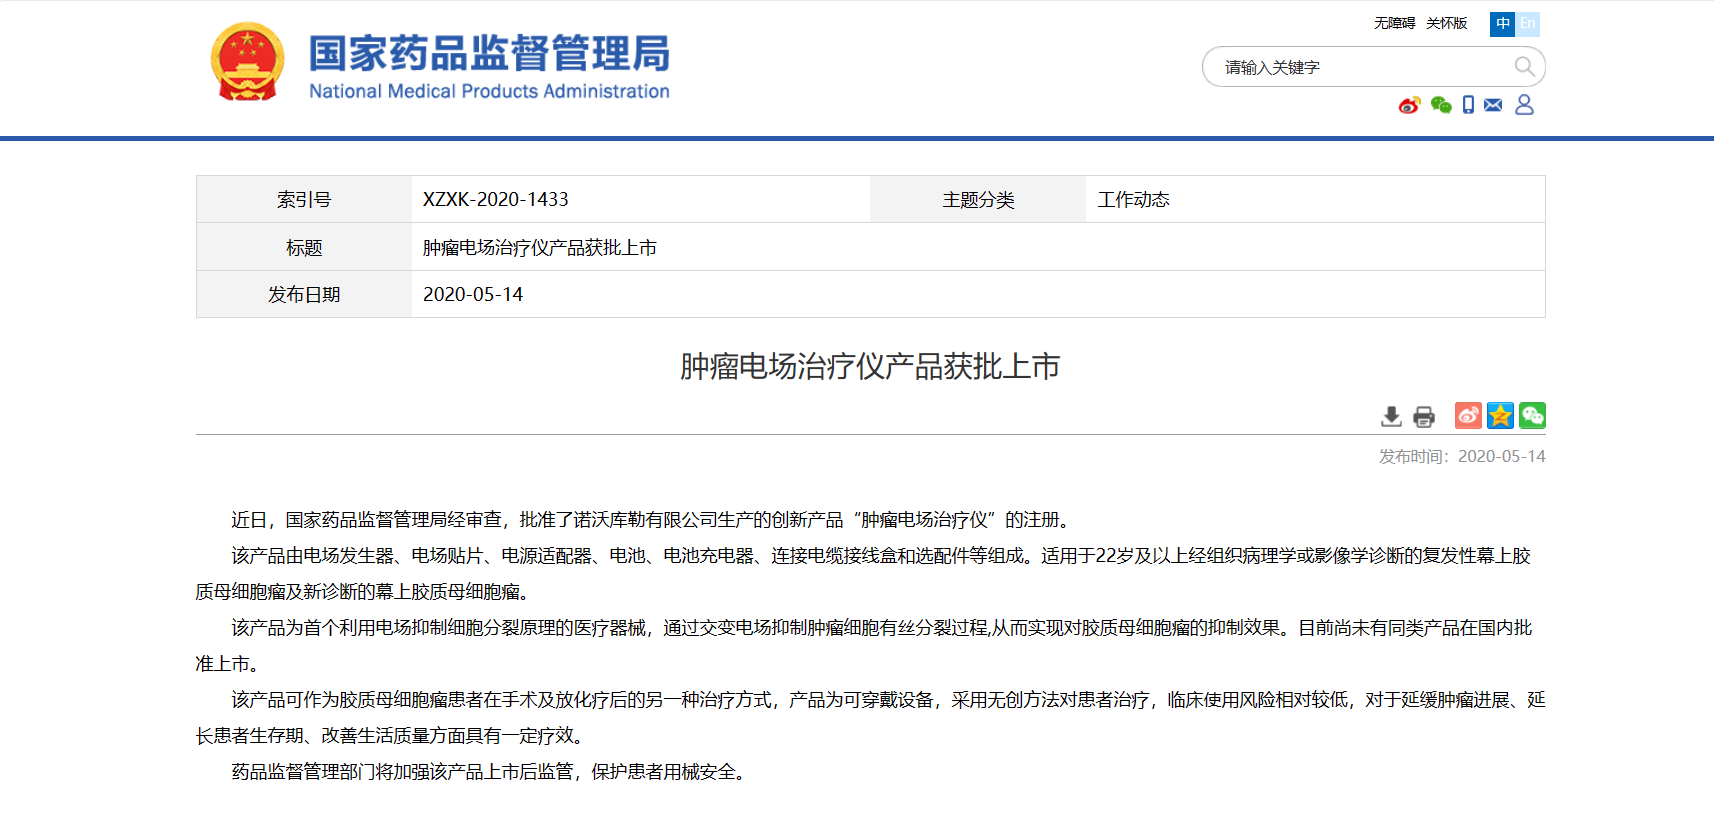Viewport: 1714px width, 813px height.
Task: Click the search magnifier icon
Action: click(1524, 67)
